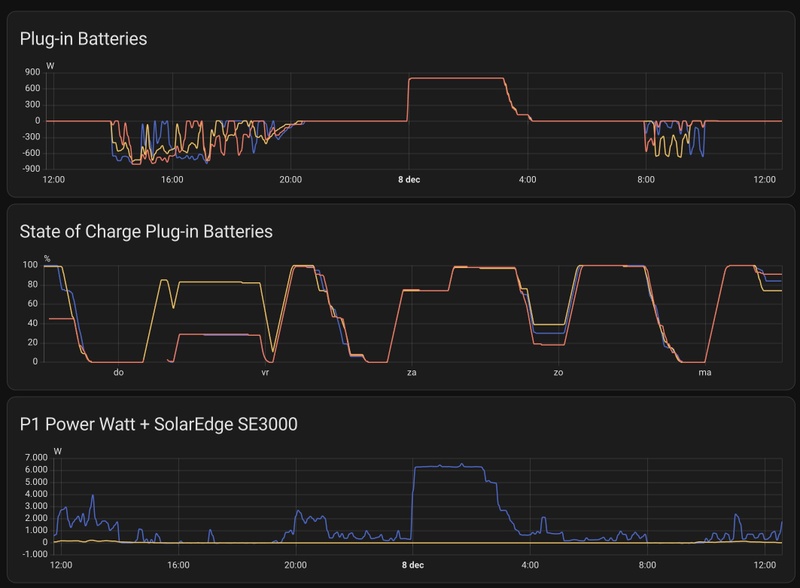
Task: Click the 20:00 label on the Plug-in Batteries axis
Action: click(x=290, y=180)
